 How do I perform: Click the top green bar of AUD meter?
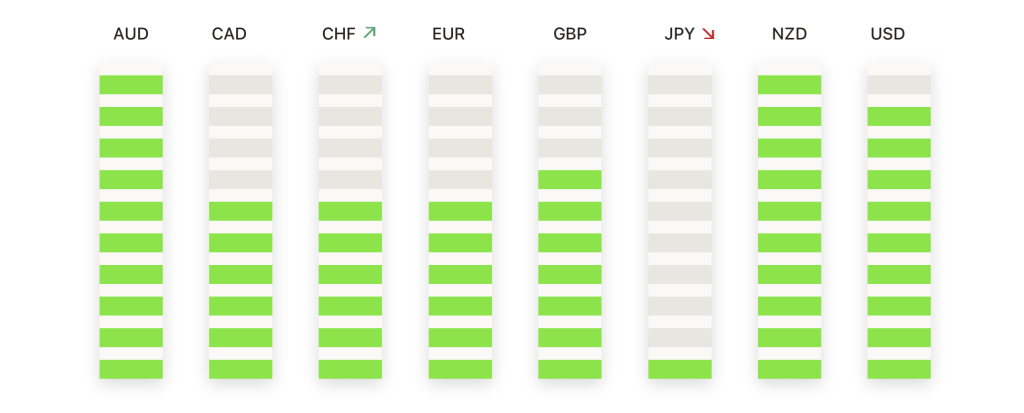pos(131,85)
